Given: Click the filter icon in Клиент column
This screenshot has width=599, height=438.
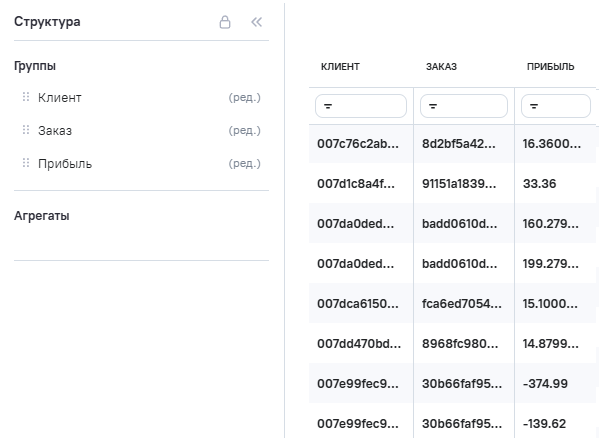Looking at the screenshot, I should pos(328,106).
